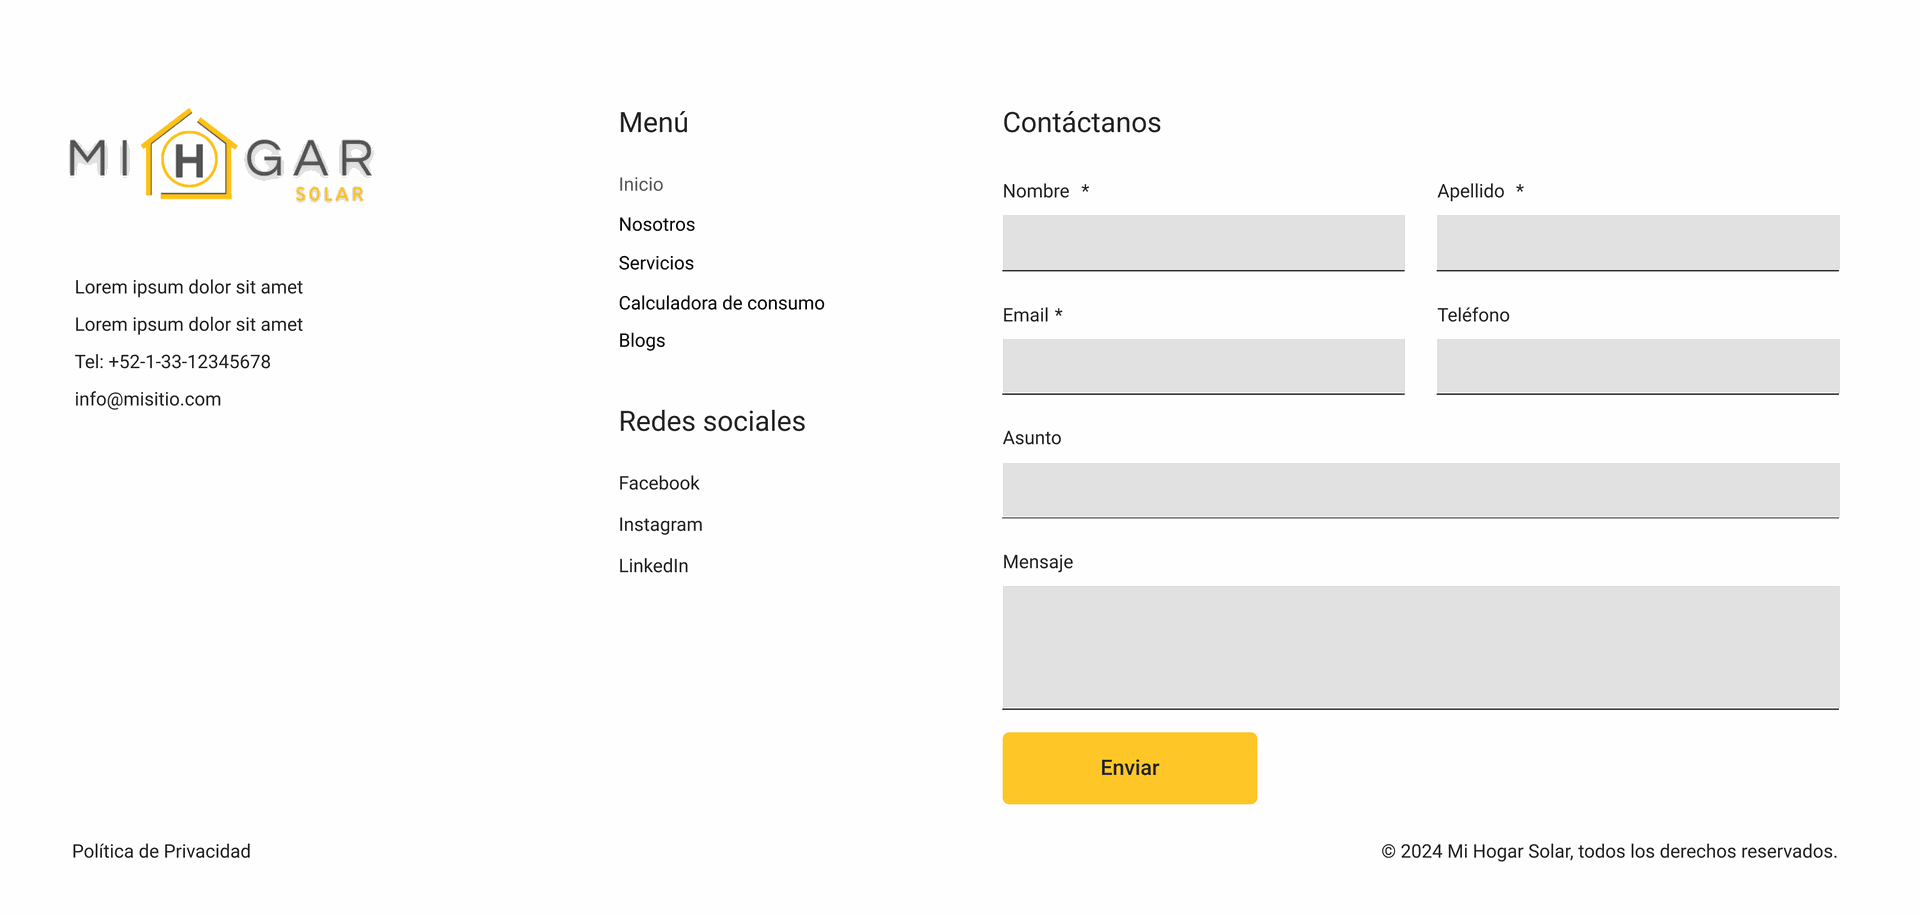Click the Tel: +52-1-33-12345678 phone number
This screenshot has width=1920, height=915.
coord(173,362)
